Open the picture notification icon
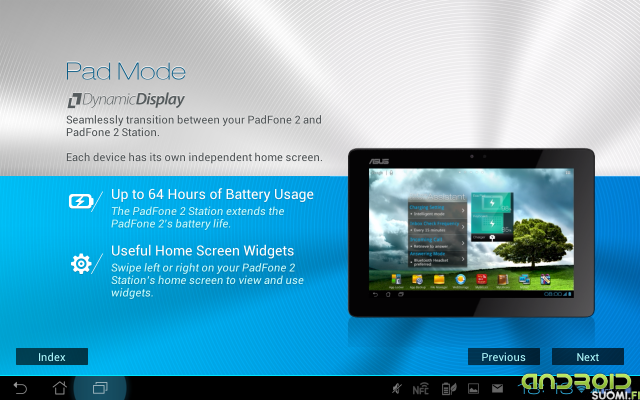The image size is (640, 400). (473, 389)
